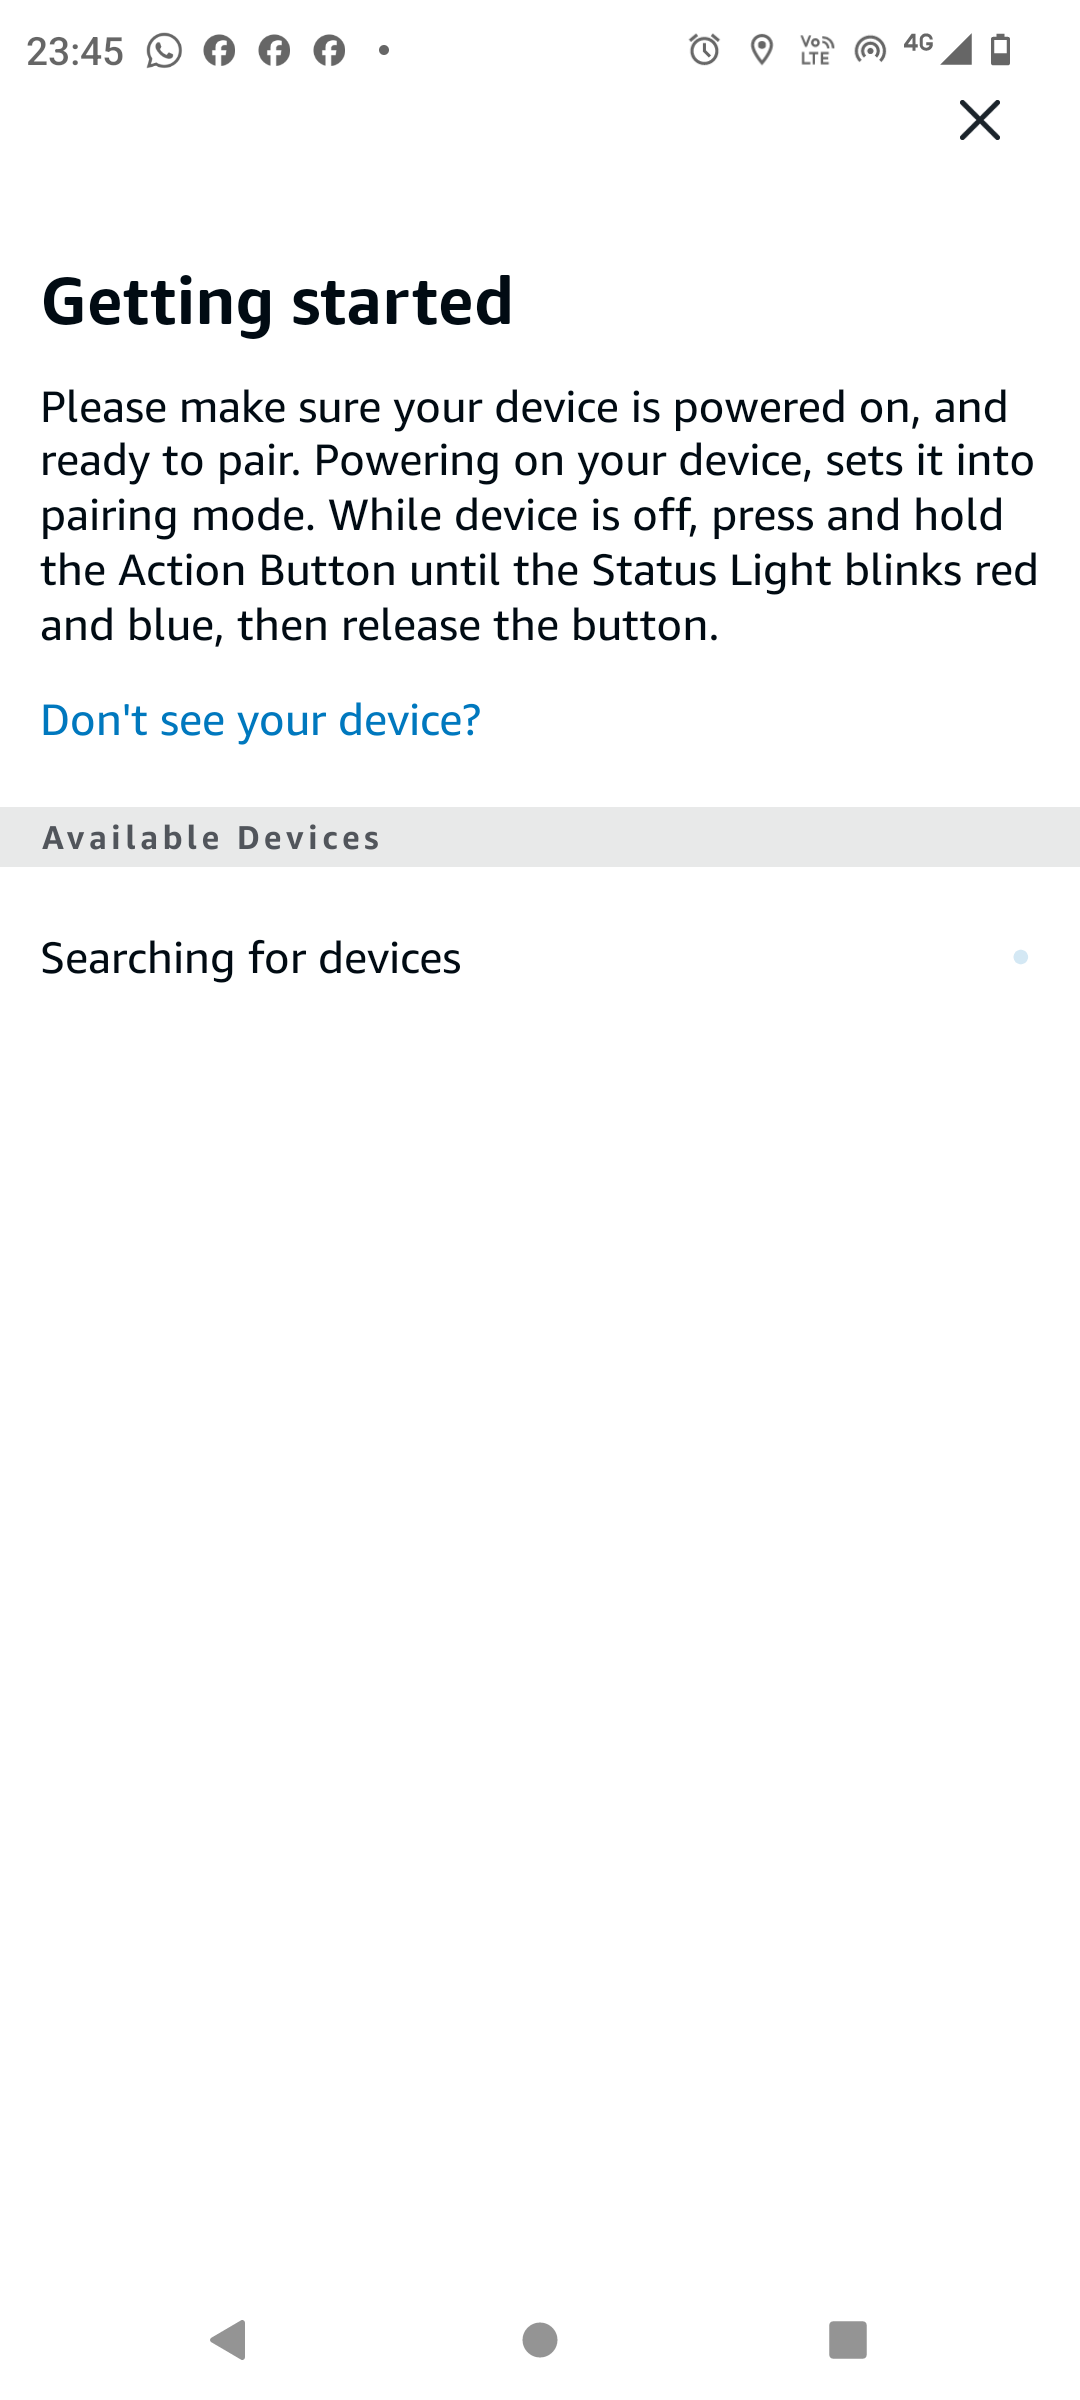1080x2400 pixels.
Task: Tap the Available Devices section header
Action: 211,838
